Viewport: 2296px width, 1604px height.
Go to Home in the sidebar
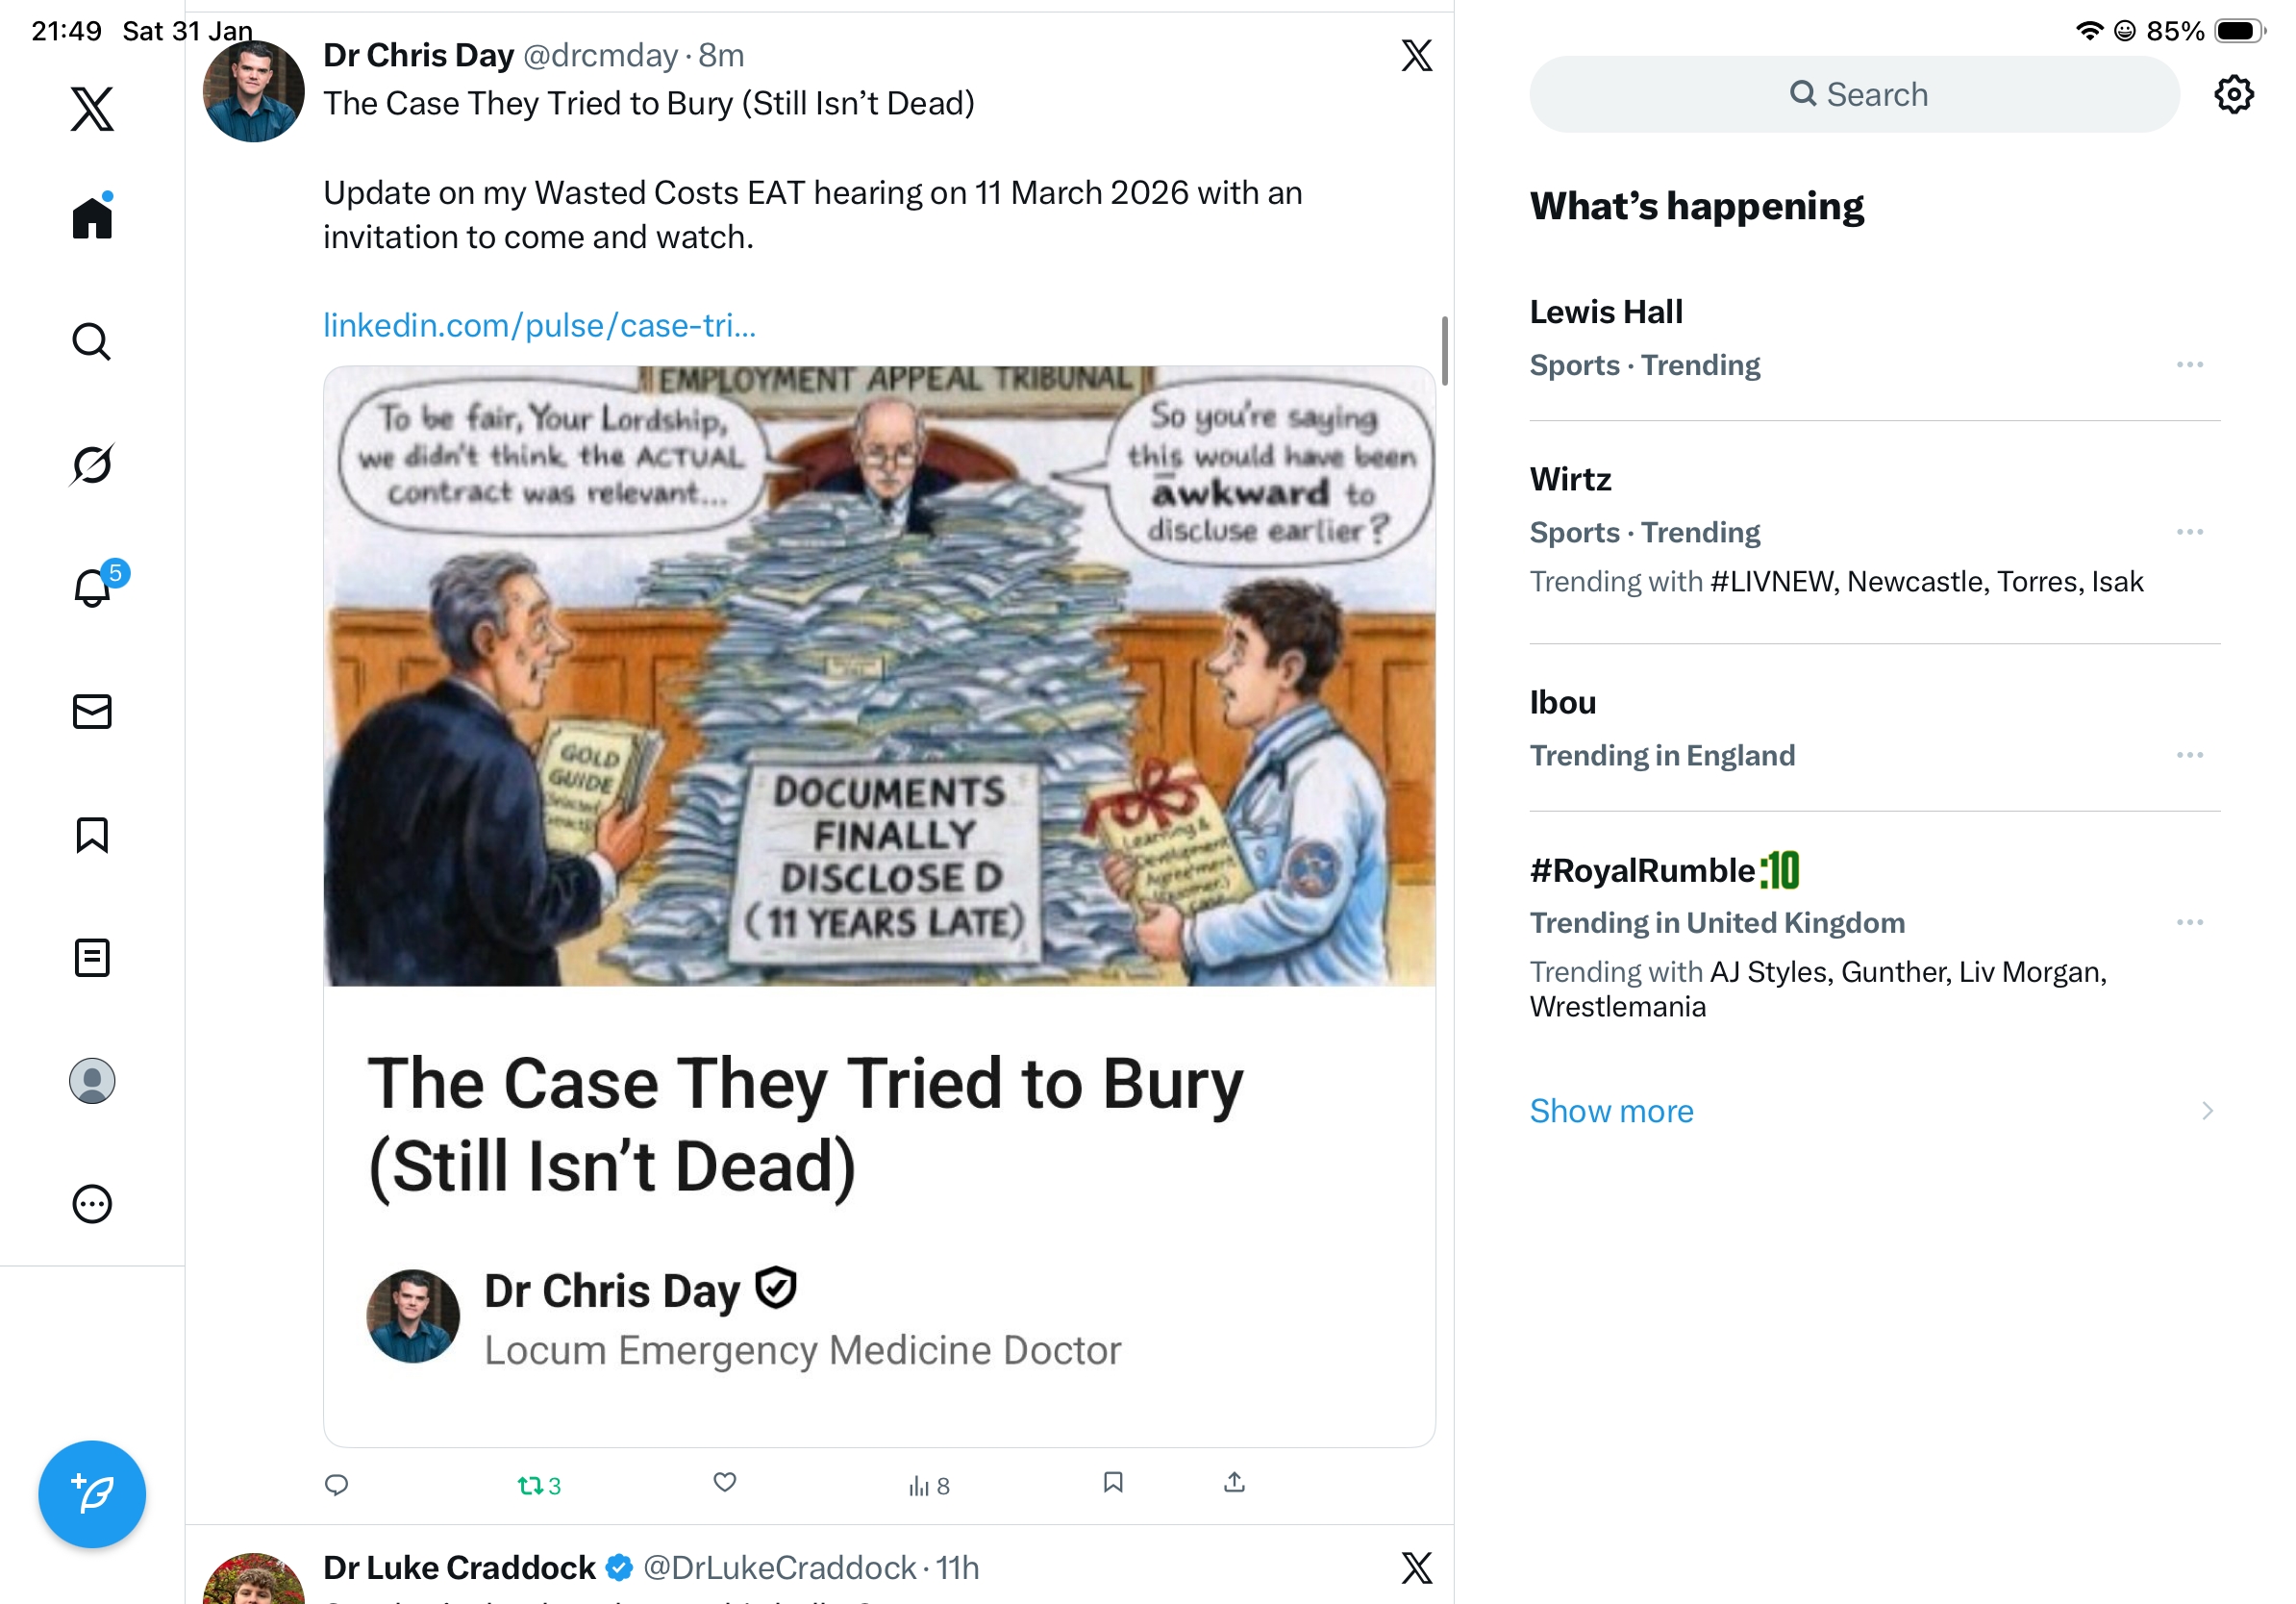92,217
